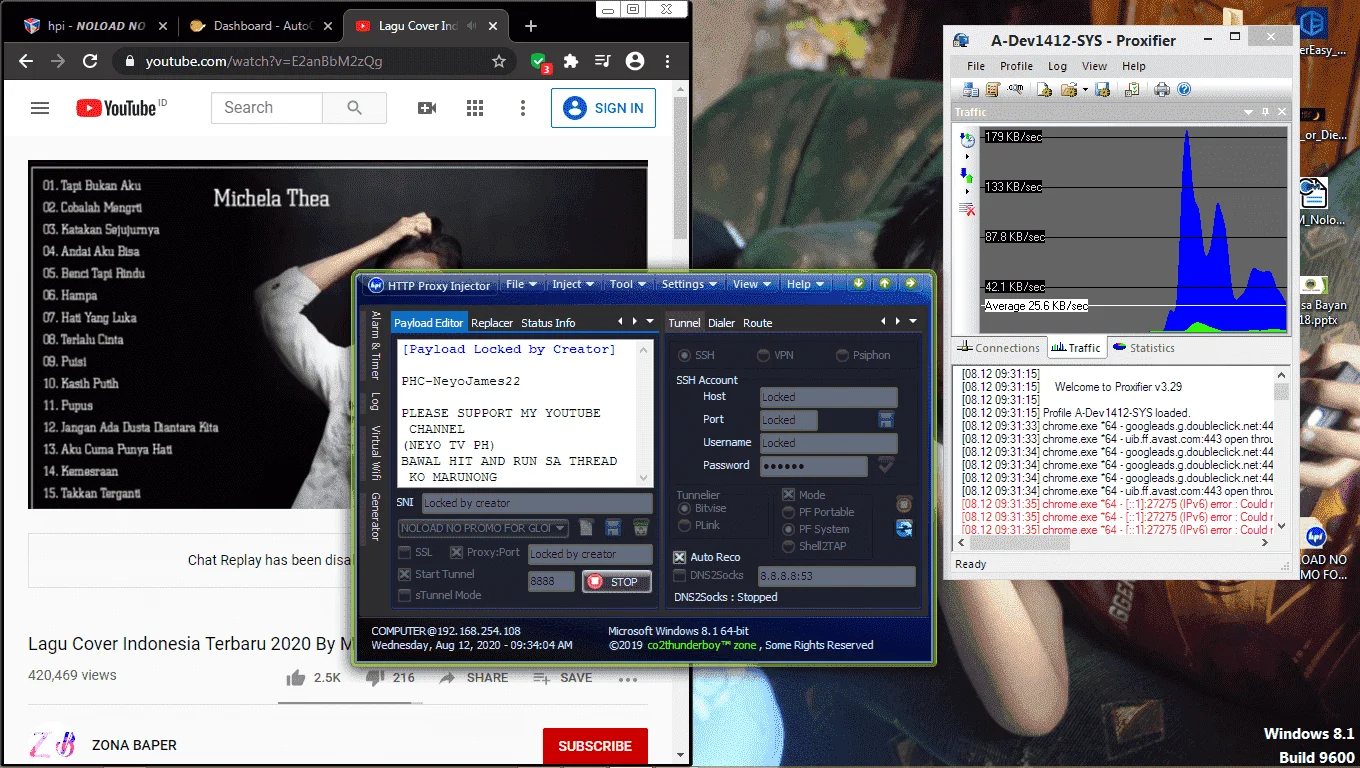Click the YouTube search input field
Screen dimensions: 1360x768
(267, 108)
